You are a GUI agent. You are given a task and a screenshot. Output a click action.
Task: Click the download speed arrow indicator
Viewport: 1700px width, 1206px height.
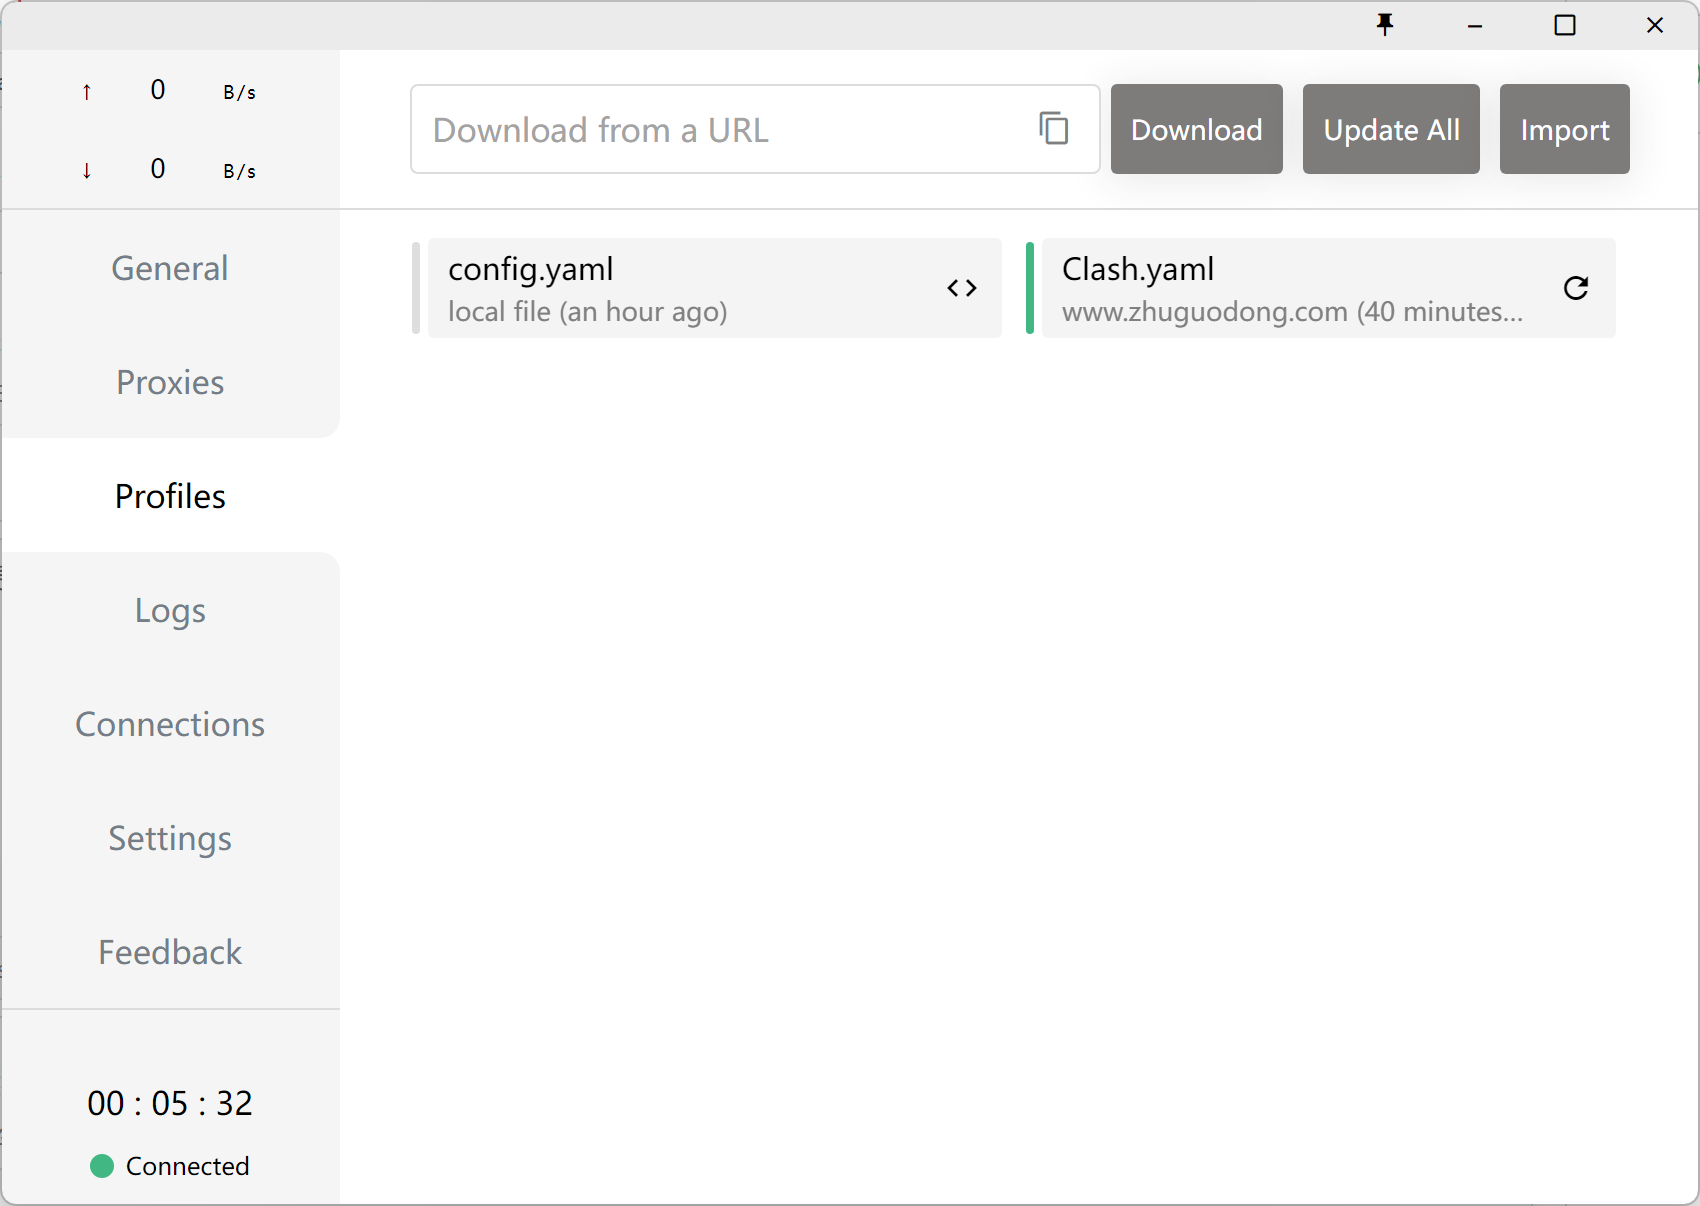87,171
